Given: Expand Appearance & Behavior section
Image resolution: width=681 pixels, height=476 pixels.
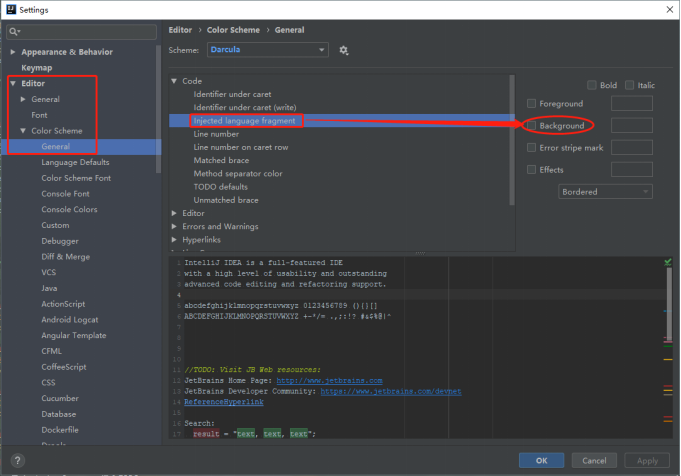Looking at the screenshot, I should pos(13,52).
